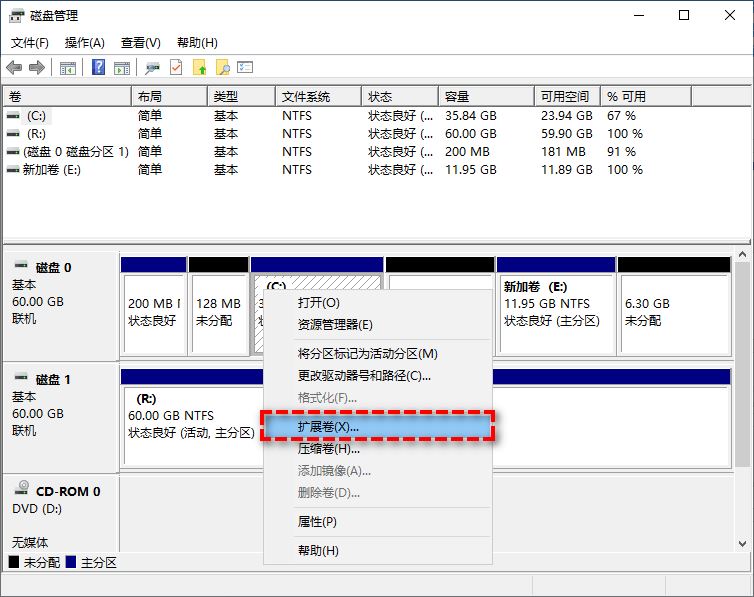Click the show/hide console tree icon
This screenshot has width=754, height=597.
coord(68,68)
